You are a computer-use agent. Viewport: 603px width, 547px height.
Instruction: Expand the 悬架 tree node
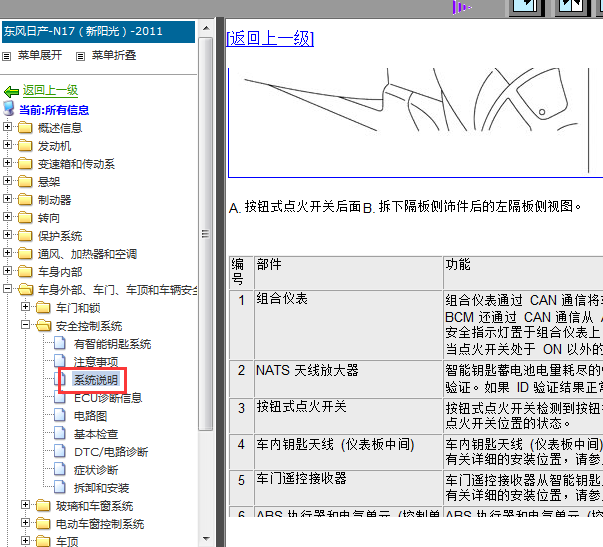coord(7,180)
